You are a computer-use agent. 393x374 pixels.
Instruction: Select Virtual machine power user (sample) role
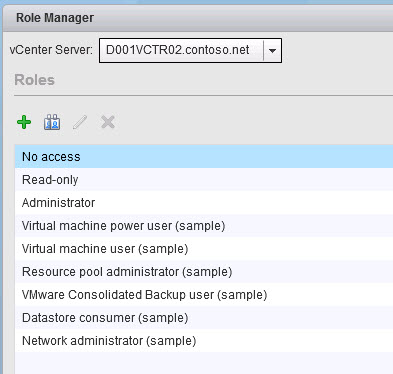pos(204,226)
